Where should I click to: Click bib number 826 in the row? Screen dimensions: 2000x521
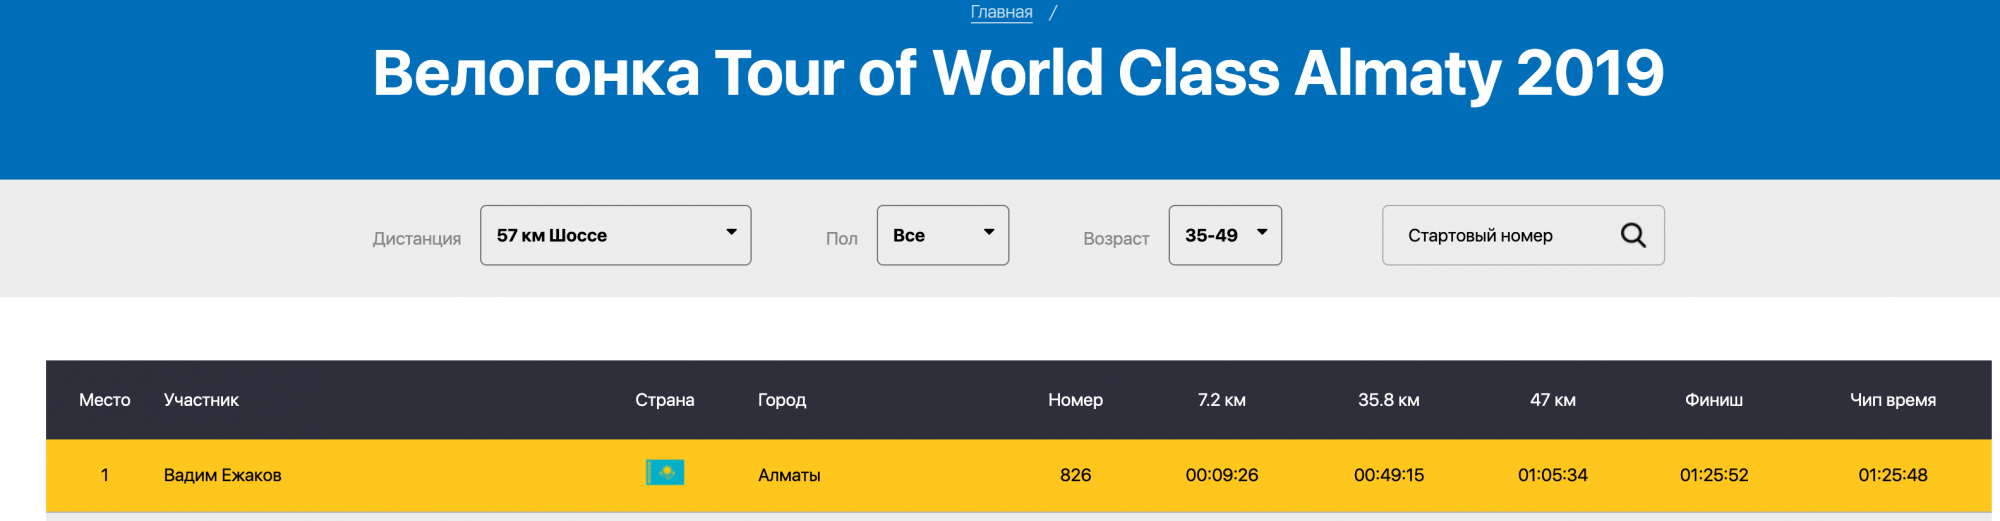point(1075,475)
